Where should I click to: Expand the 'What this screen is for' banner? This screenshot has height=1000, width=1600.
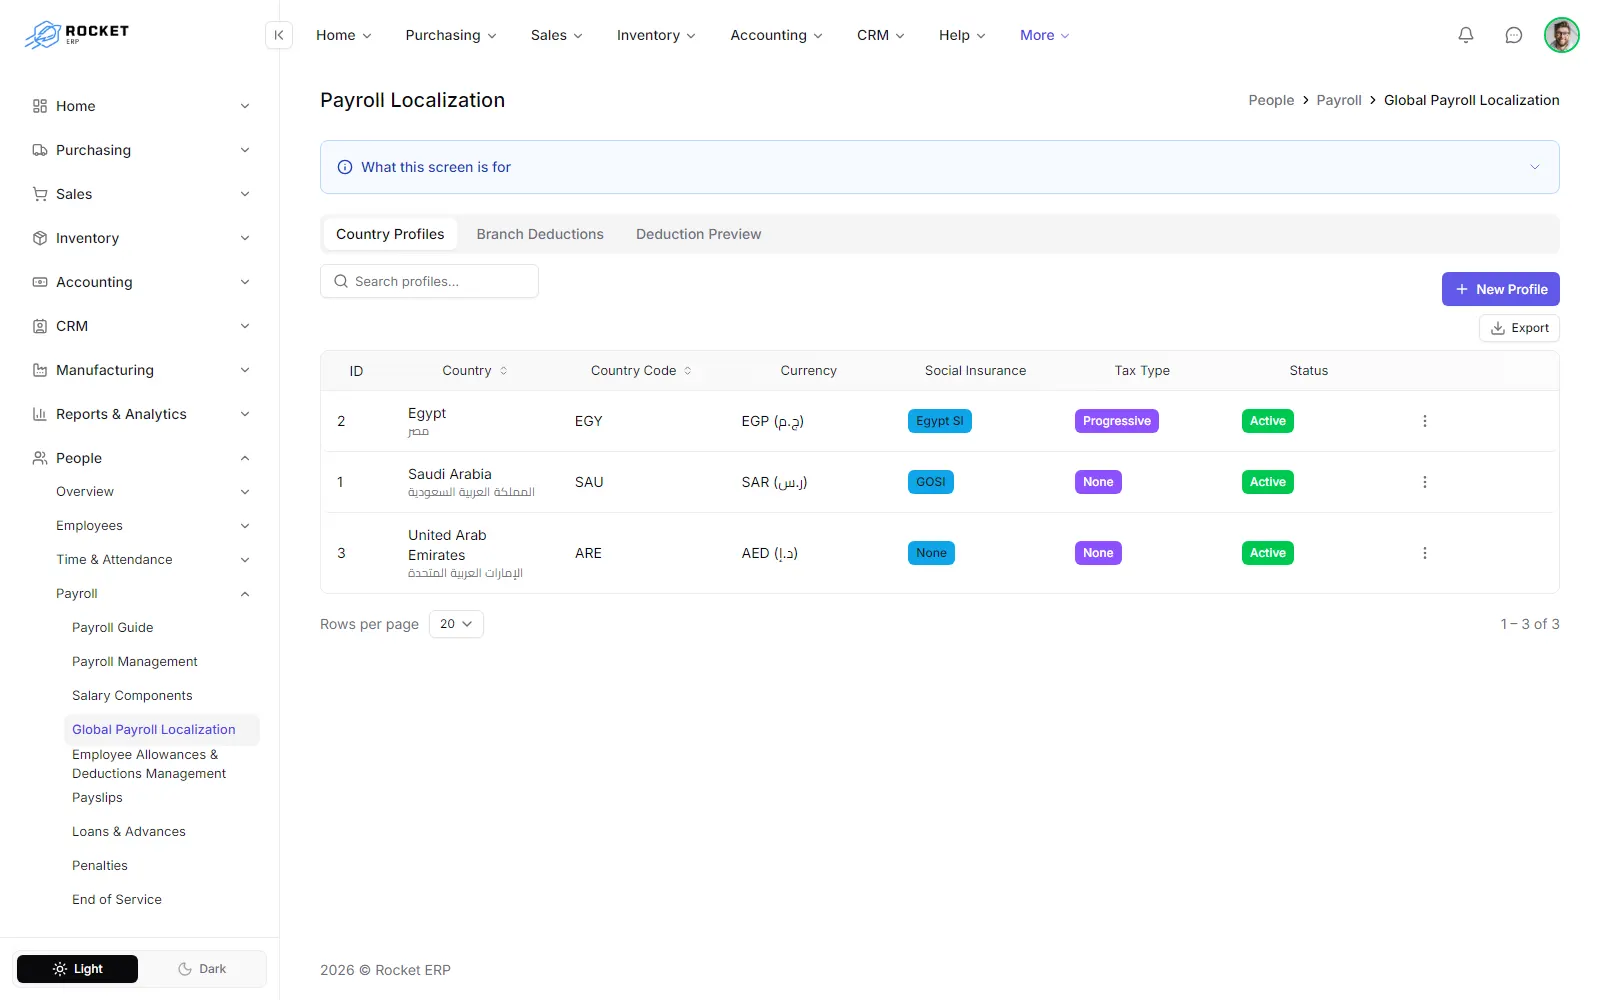1535,167
